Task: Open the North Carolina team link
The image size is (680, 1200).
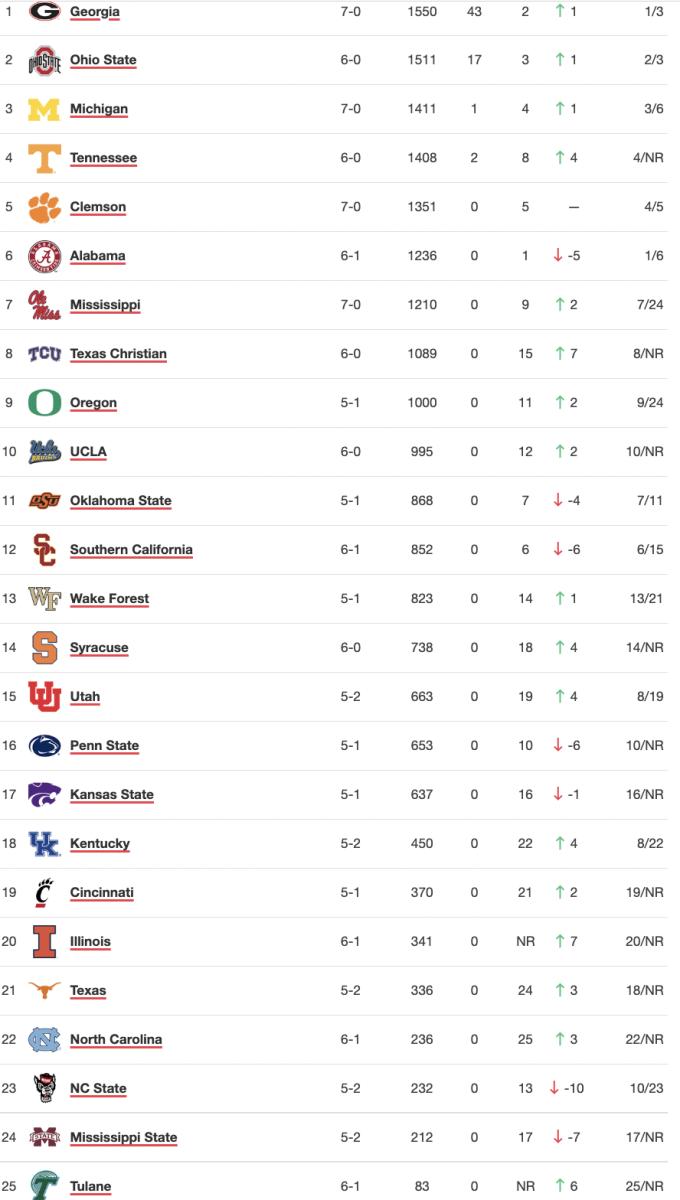Action: pos(116,1040)
